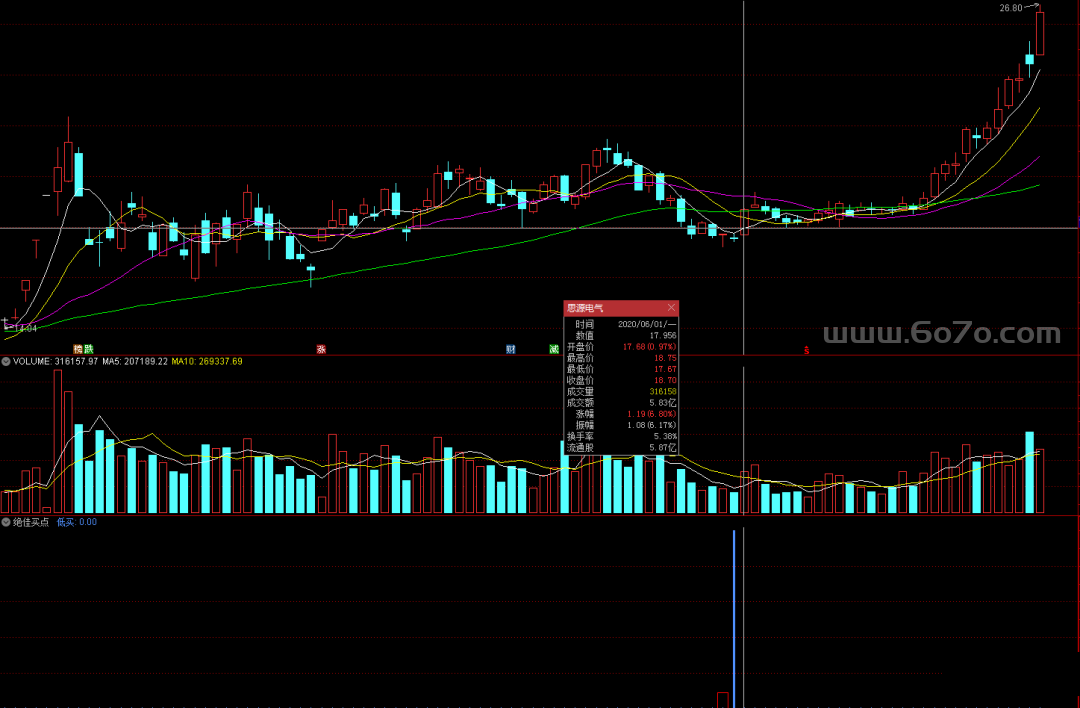Click the VOLUME: 316157.97 label

pyautogui.click(x=55, y=361)
